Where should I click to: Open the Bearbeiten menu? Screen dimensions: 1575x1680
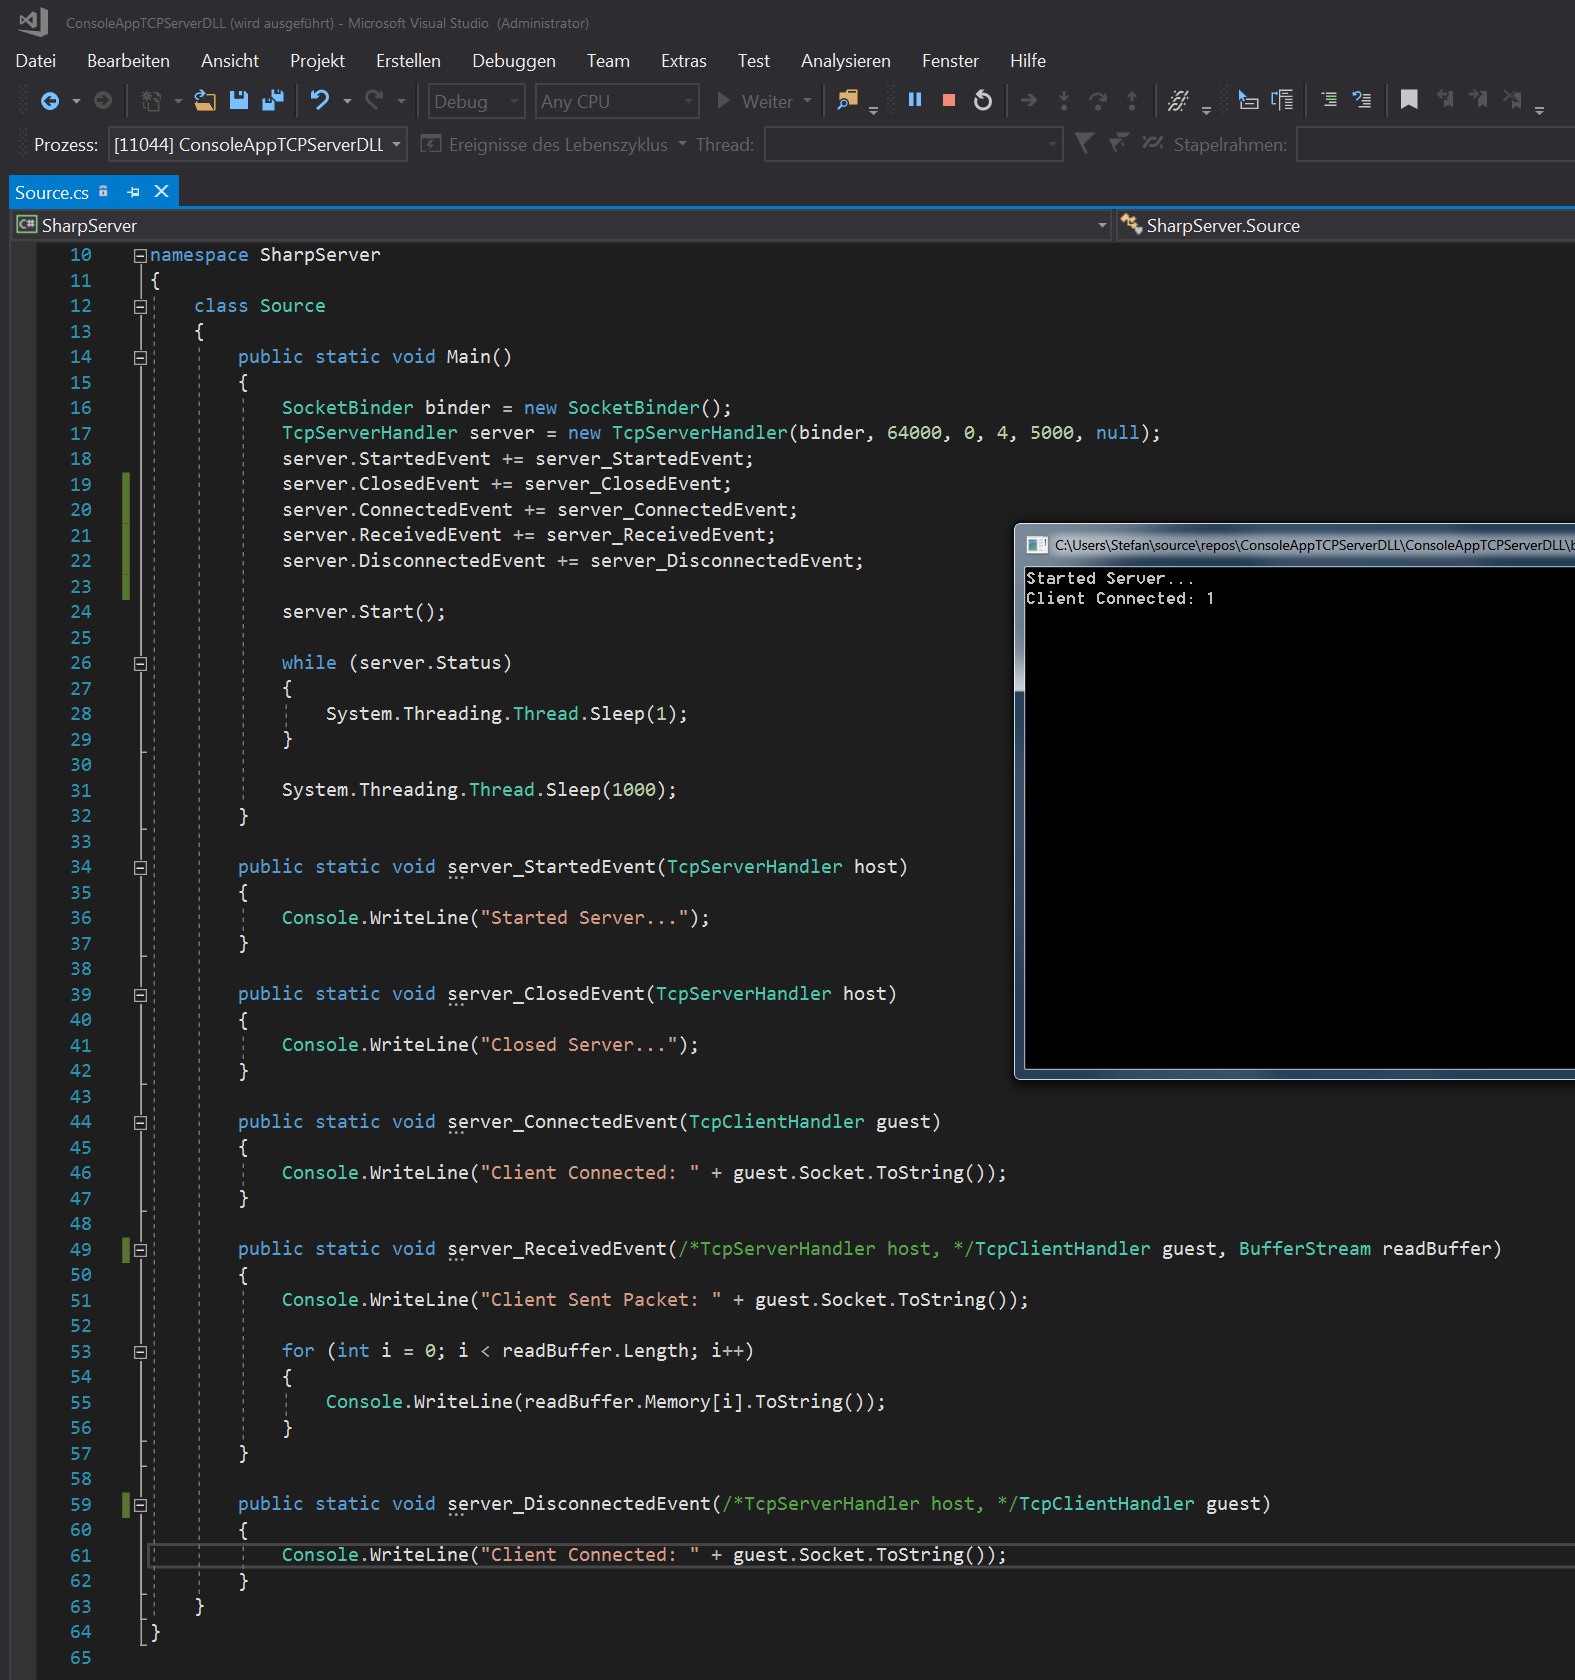128,61
